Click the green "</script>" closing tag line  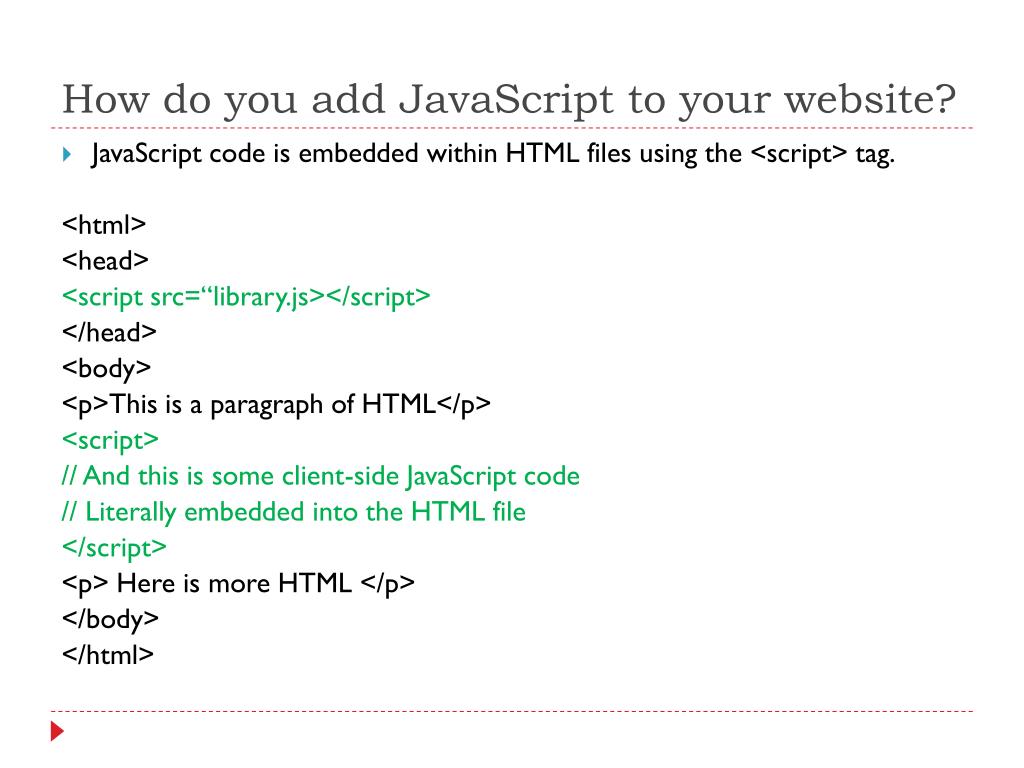coord(114,548)
